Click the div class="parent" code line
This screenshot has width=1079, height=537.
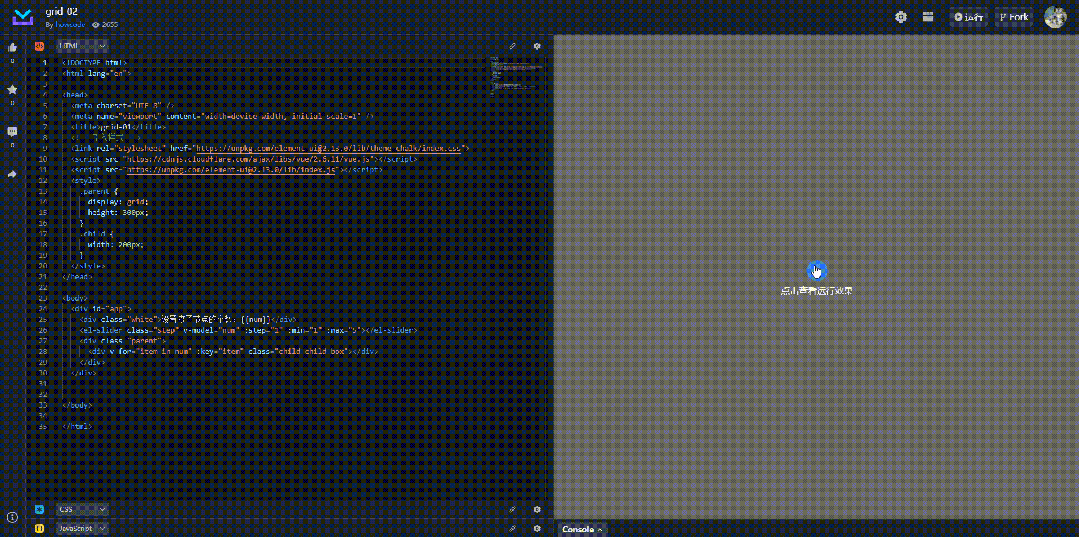pyautogui.click(x=123, y=341)
